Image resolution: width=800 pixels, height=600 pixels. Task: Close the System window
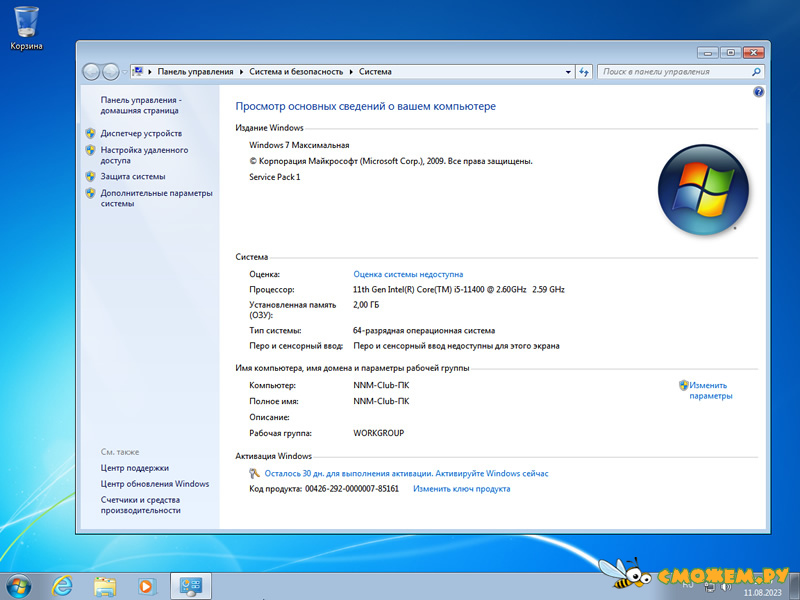point(754,53)
